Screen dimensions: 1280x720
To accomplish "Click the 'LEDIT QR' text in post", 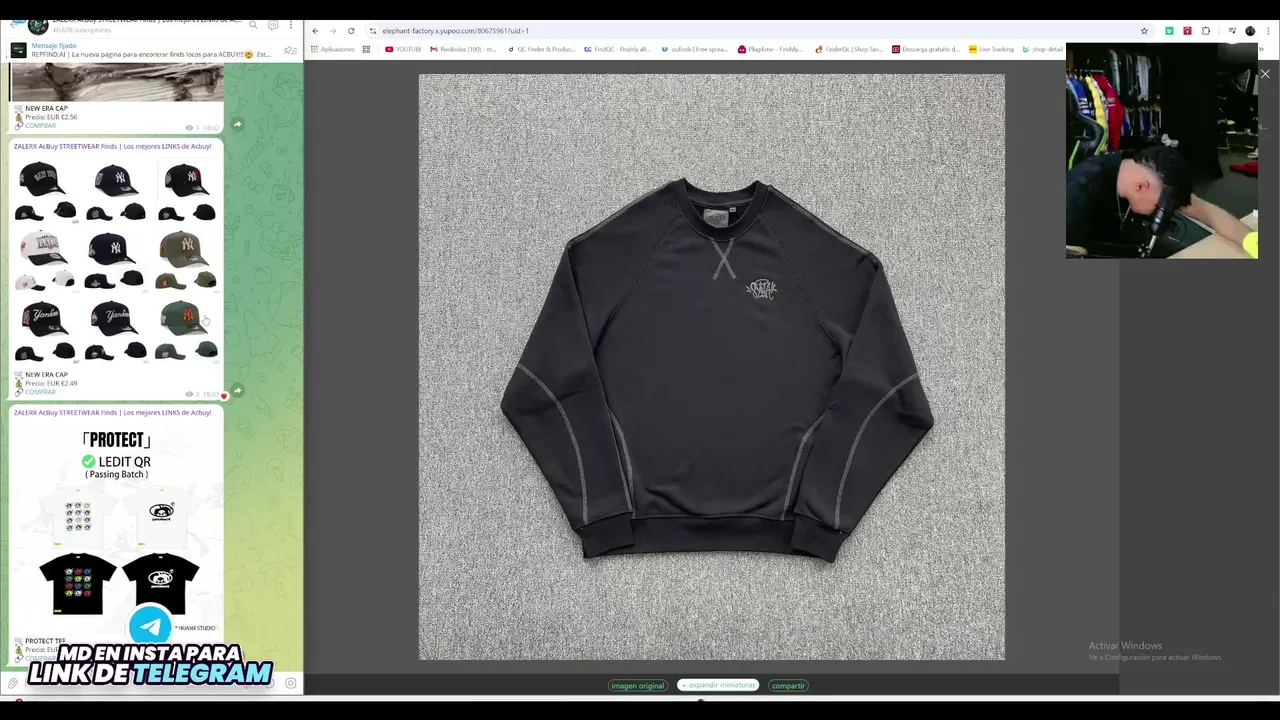I will [x=125, y=462].
